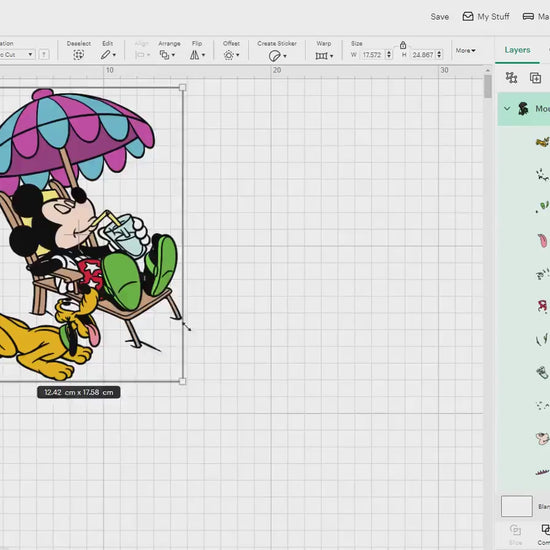The height and width of the screenshot is (550, 550).
Task: Click the '12.42 cm x 17.58 cm' label
Action: click(79, 392)
